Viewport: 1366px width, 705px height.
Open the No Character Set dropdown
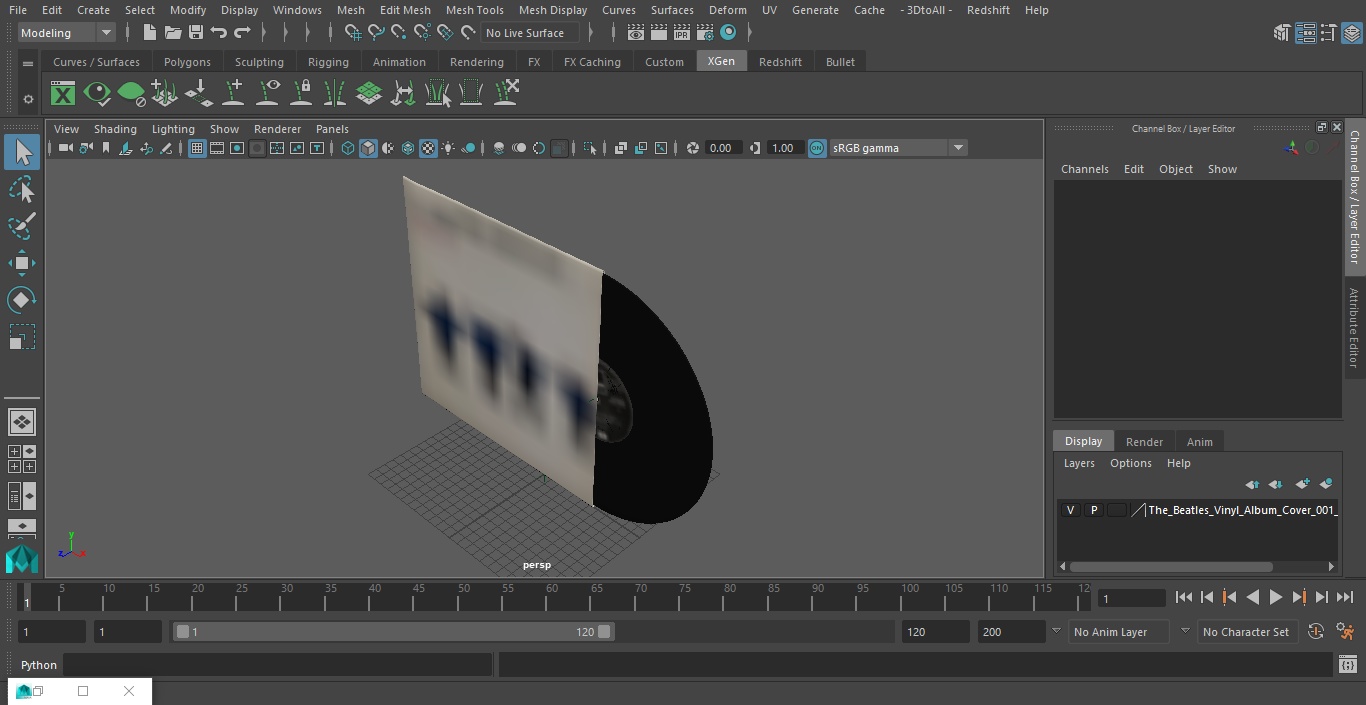point(1246,632)
